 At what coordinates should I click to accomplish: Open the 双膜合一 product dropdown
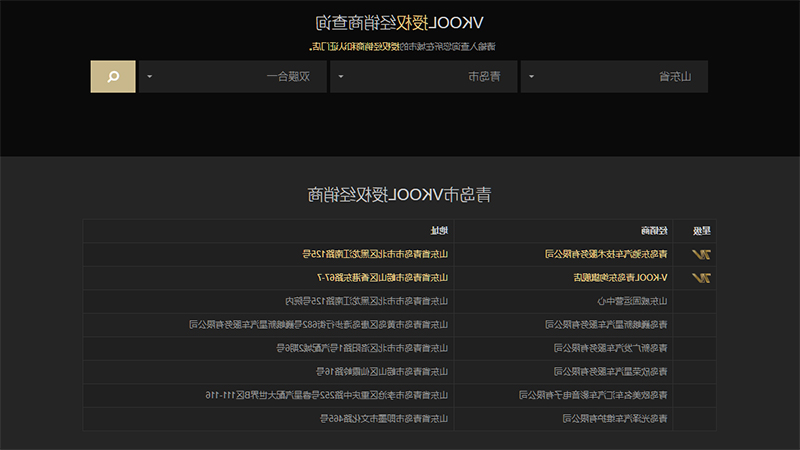pyautogui.click(x=233, y=77)
